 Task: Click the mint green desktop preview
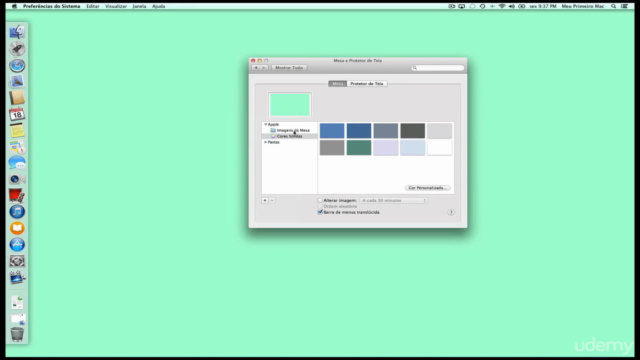coord(290,104)
